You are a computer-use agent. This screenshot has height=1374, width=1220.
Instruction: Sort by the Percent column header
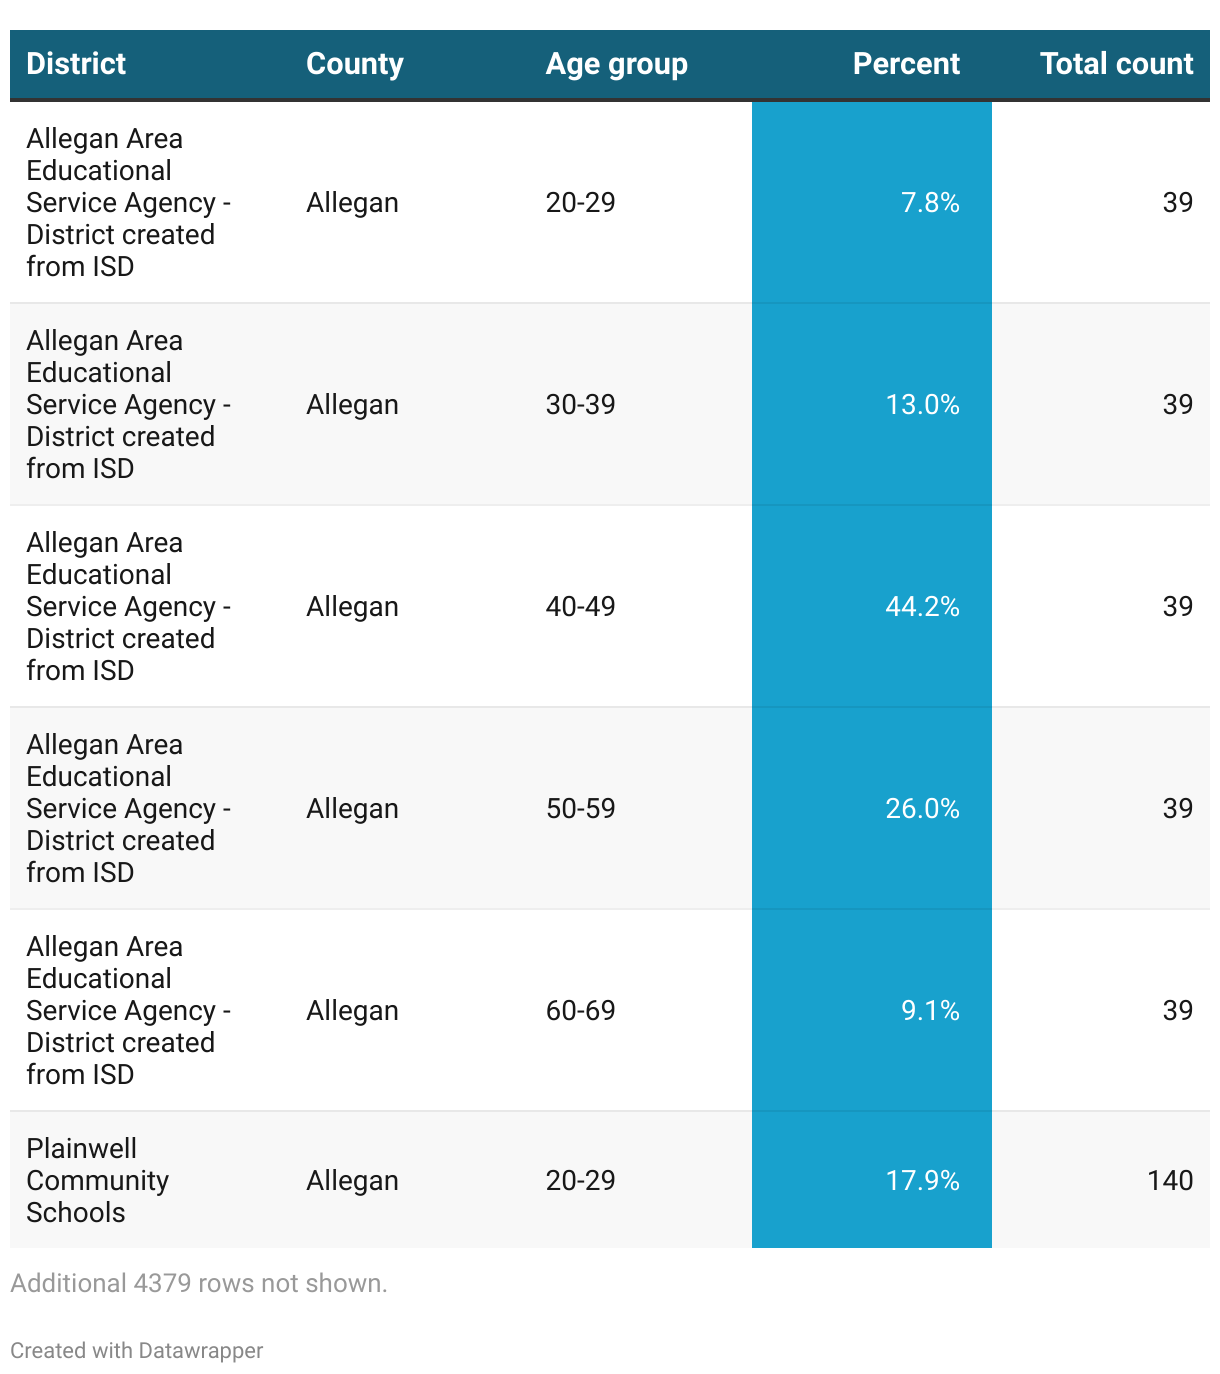coord(905,64)
